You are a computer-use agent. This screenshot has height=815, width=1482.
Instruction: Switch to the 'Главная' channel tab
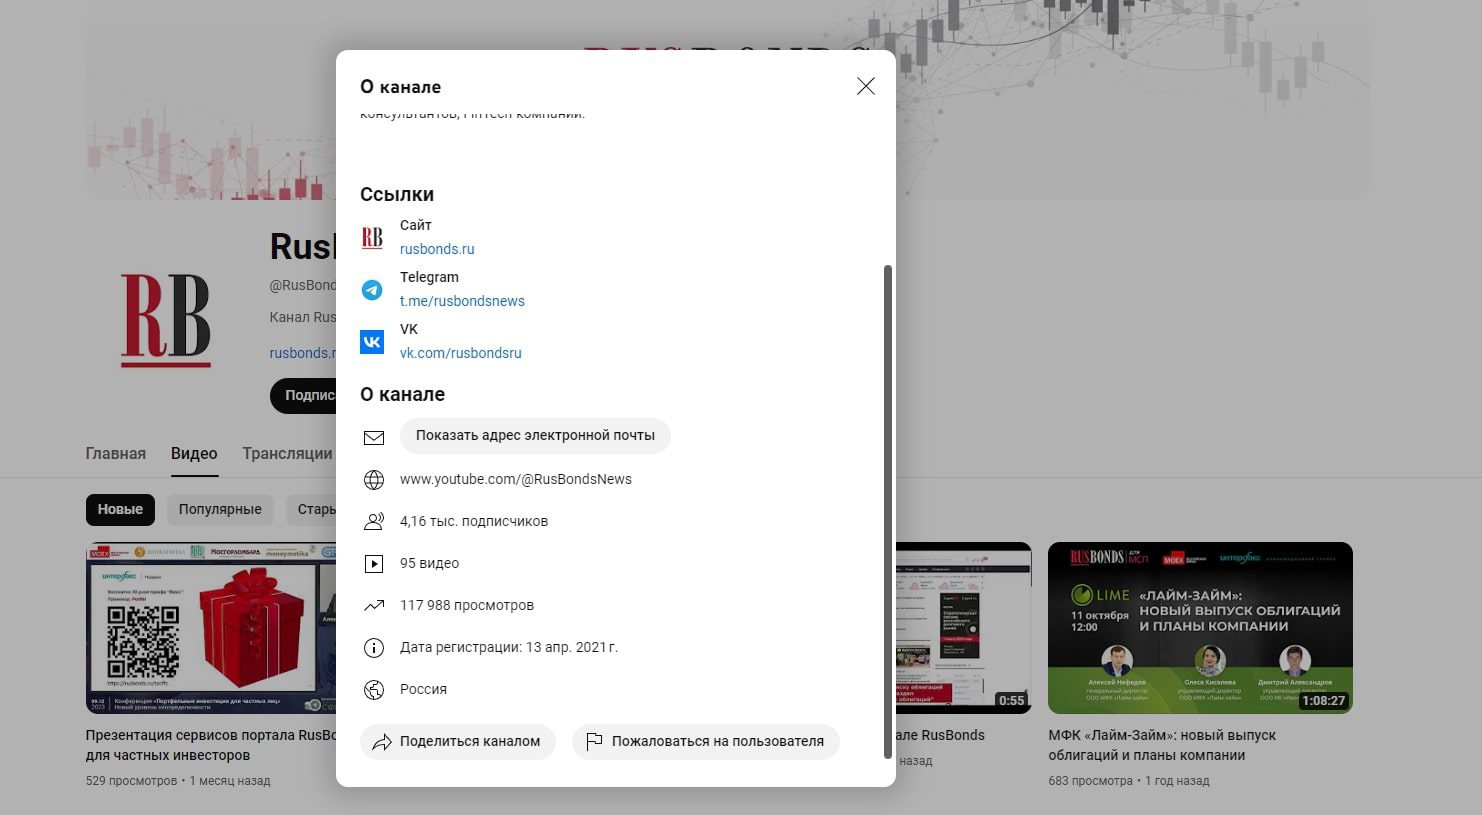116,454
